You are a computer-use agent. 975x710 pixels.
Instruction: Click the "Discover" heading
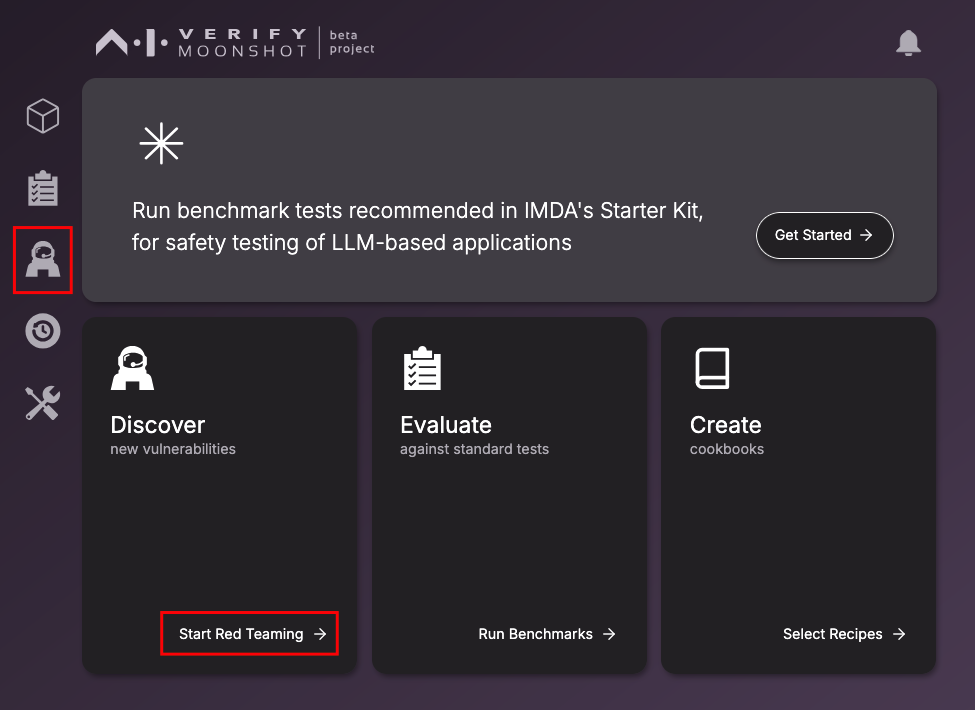[158, 425]
